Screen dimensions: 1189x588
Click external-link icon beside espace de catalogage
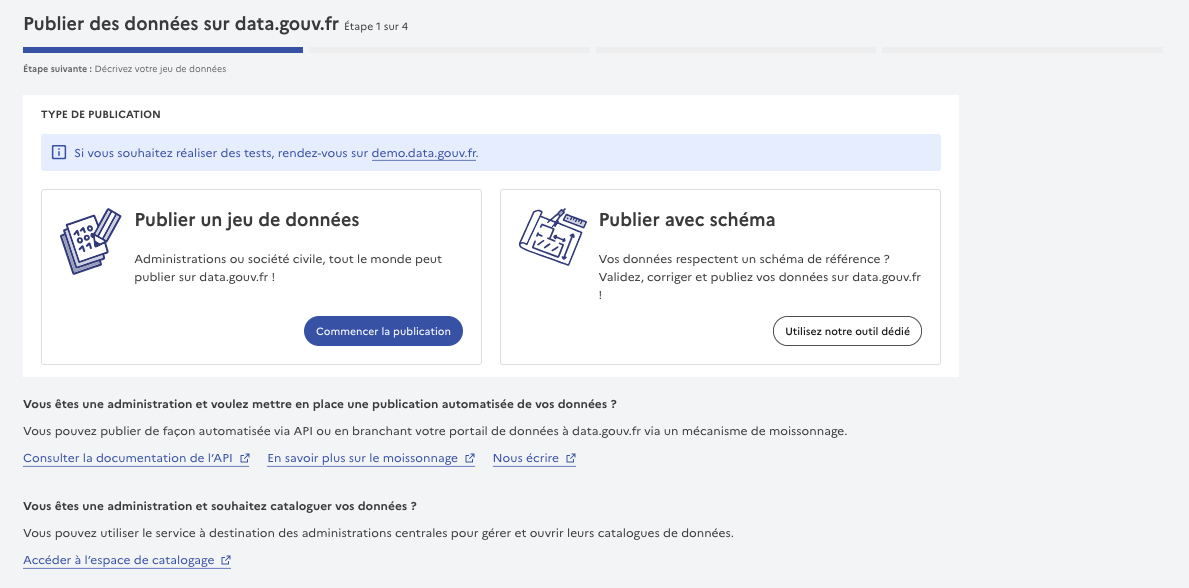pyautogui.click(x=226, y=561)
